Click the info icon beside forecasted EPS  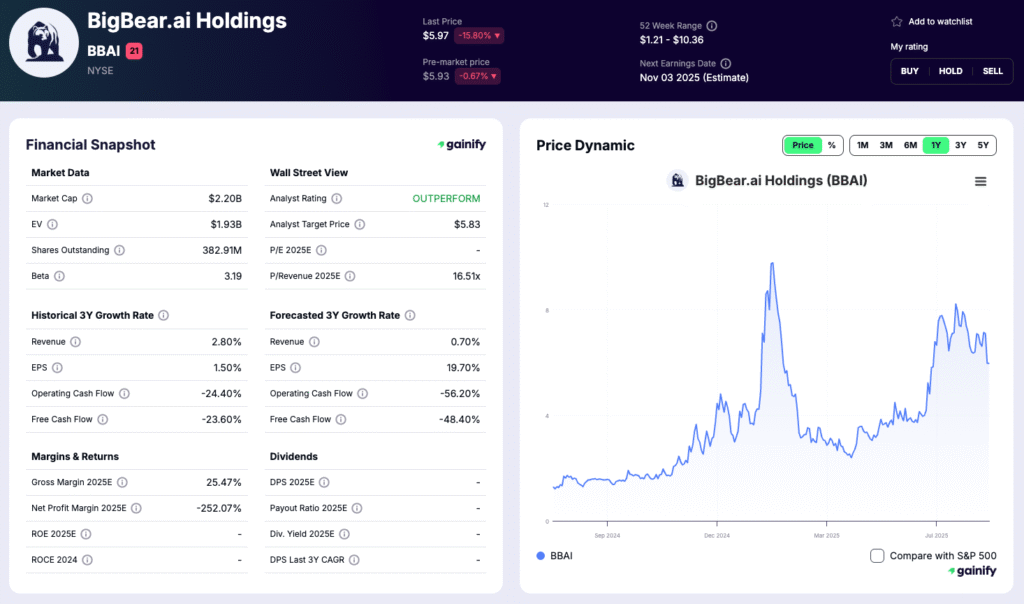point(295,368)
